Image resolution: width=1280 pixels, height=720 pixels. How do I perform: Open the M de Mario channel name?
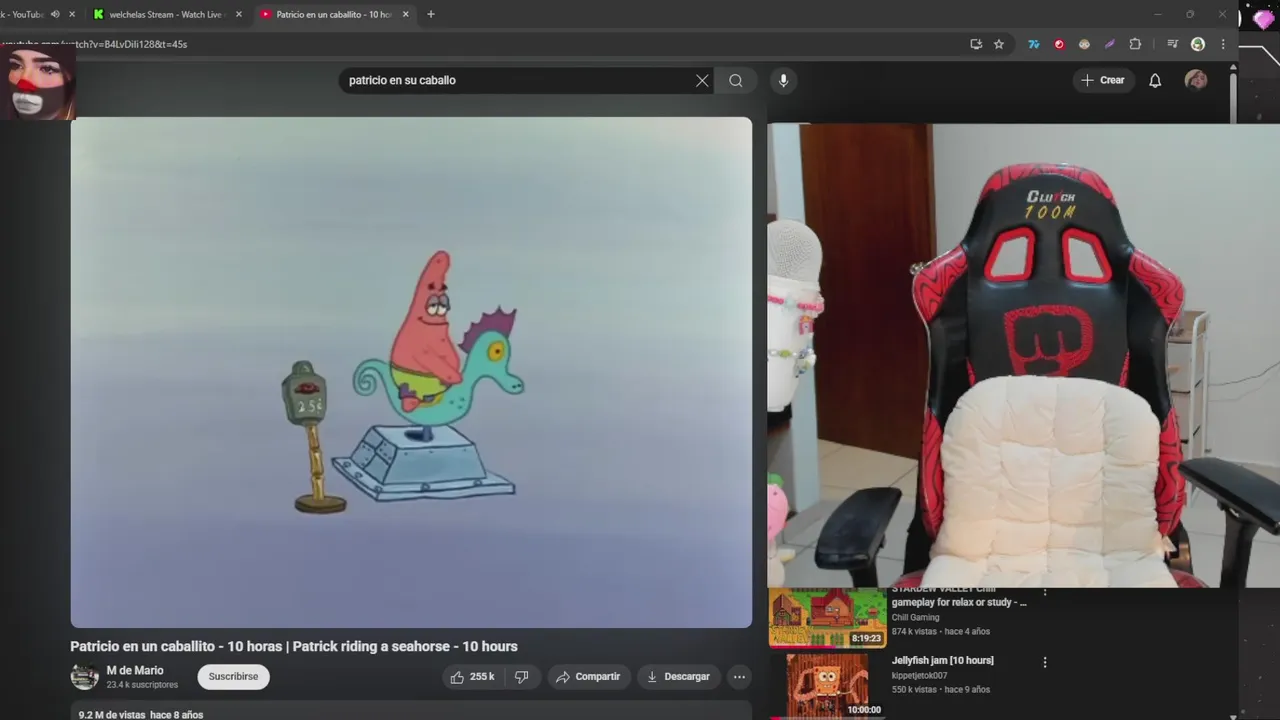135,671
